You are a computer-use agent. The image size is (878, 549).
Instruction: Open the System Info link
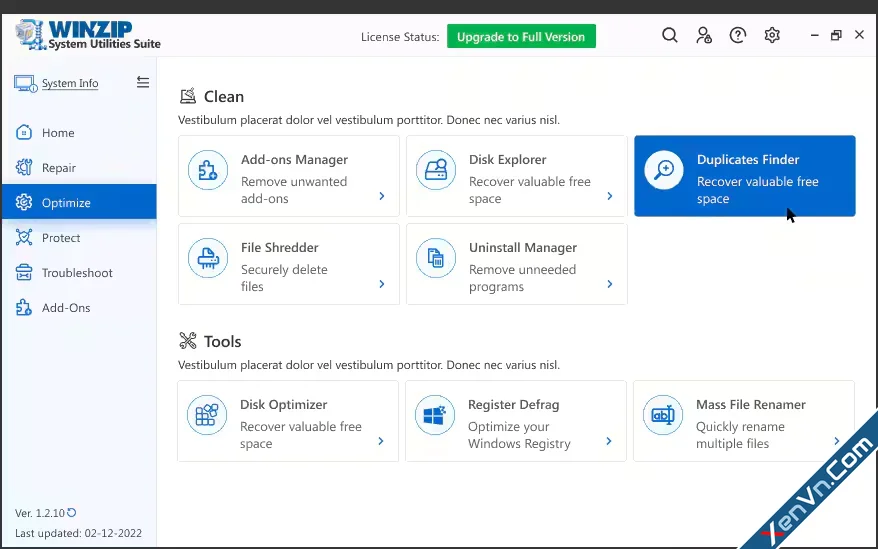pos(70,83)
